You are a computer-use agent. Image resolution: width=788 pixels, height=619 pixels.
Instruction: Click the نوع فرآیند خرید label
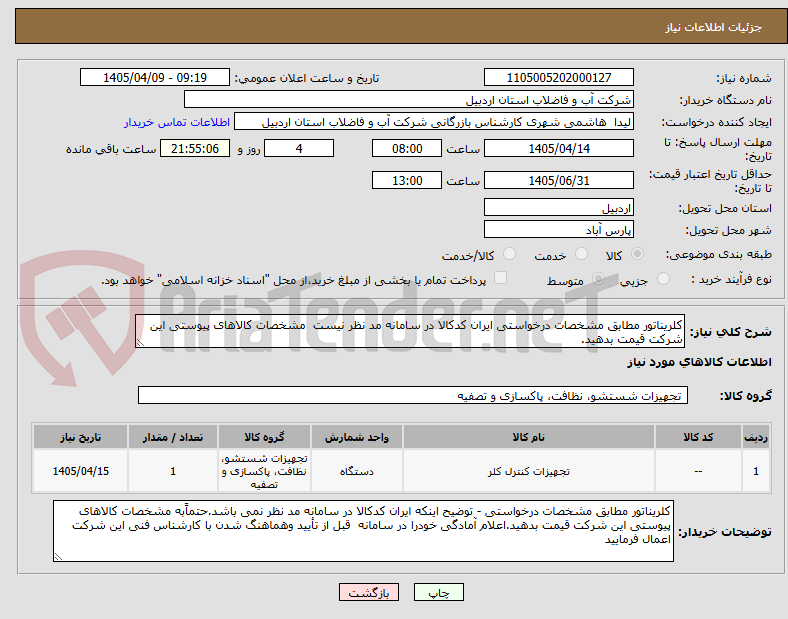[x=731, y=279]
